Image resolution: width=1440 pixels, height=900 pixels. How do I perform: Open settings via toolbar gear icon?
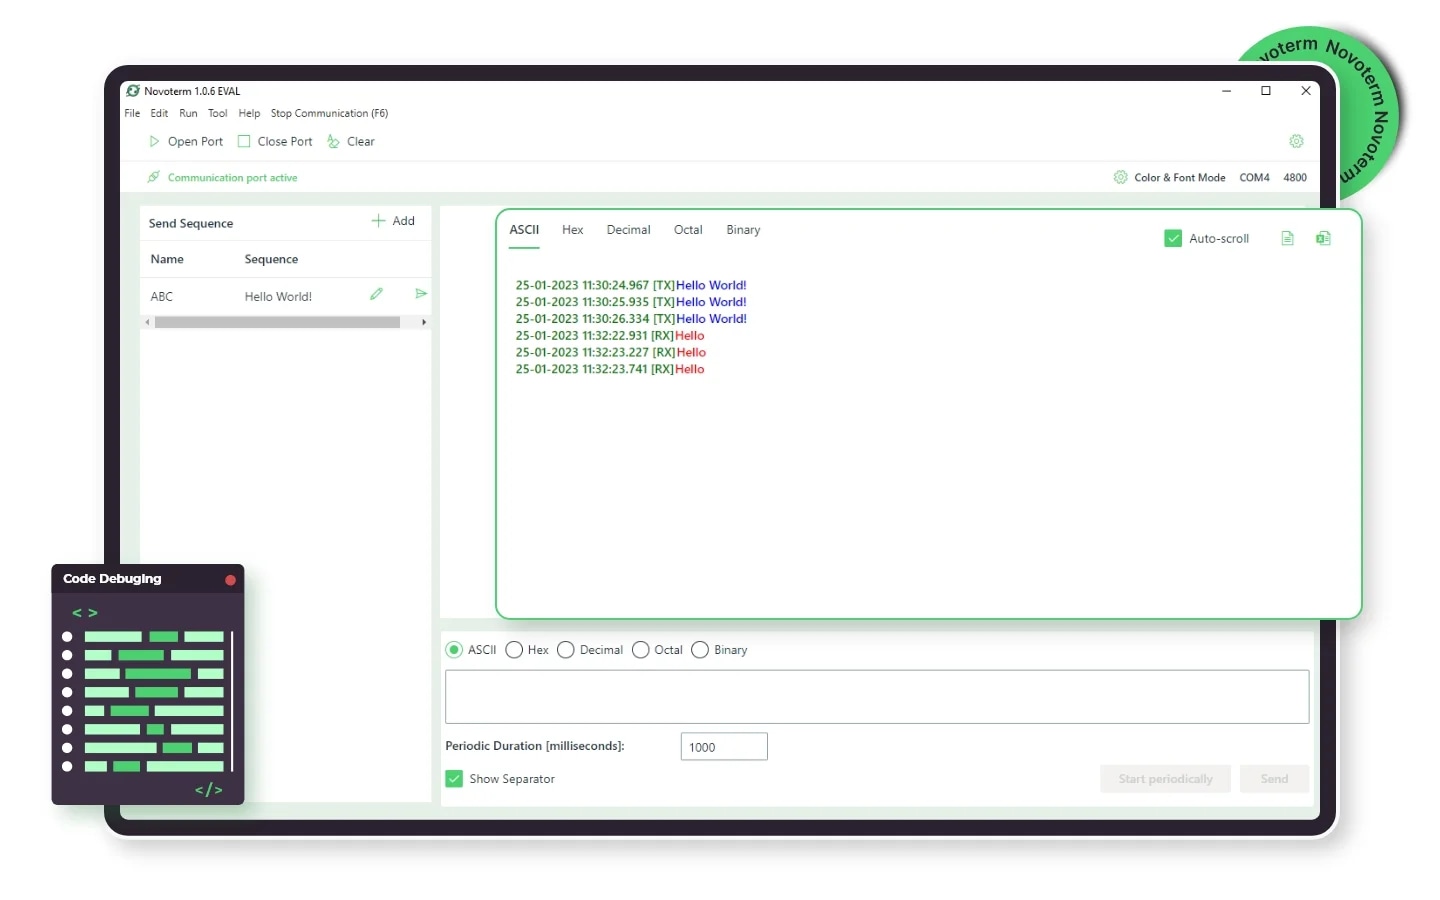[1296, 141]
